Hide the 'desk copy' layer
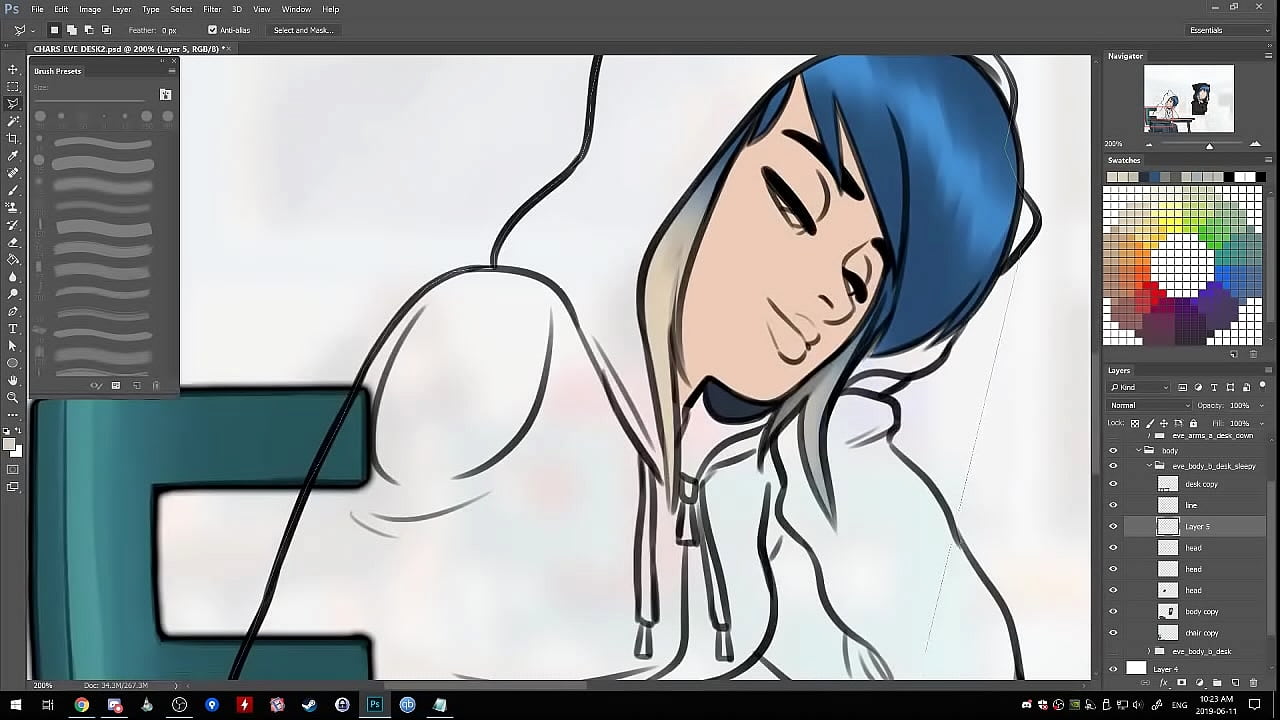The image size is (1280, 720). pyautogui.click(x=1113, y=484)
